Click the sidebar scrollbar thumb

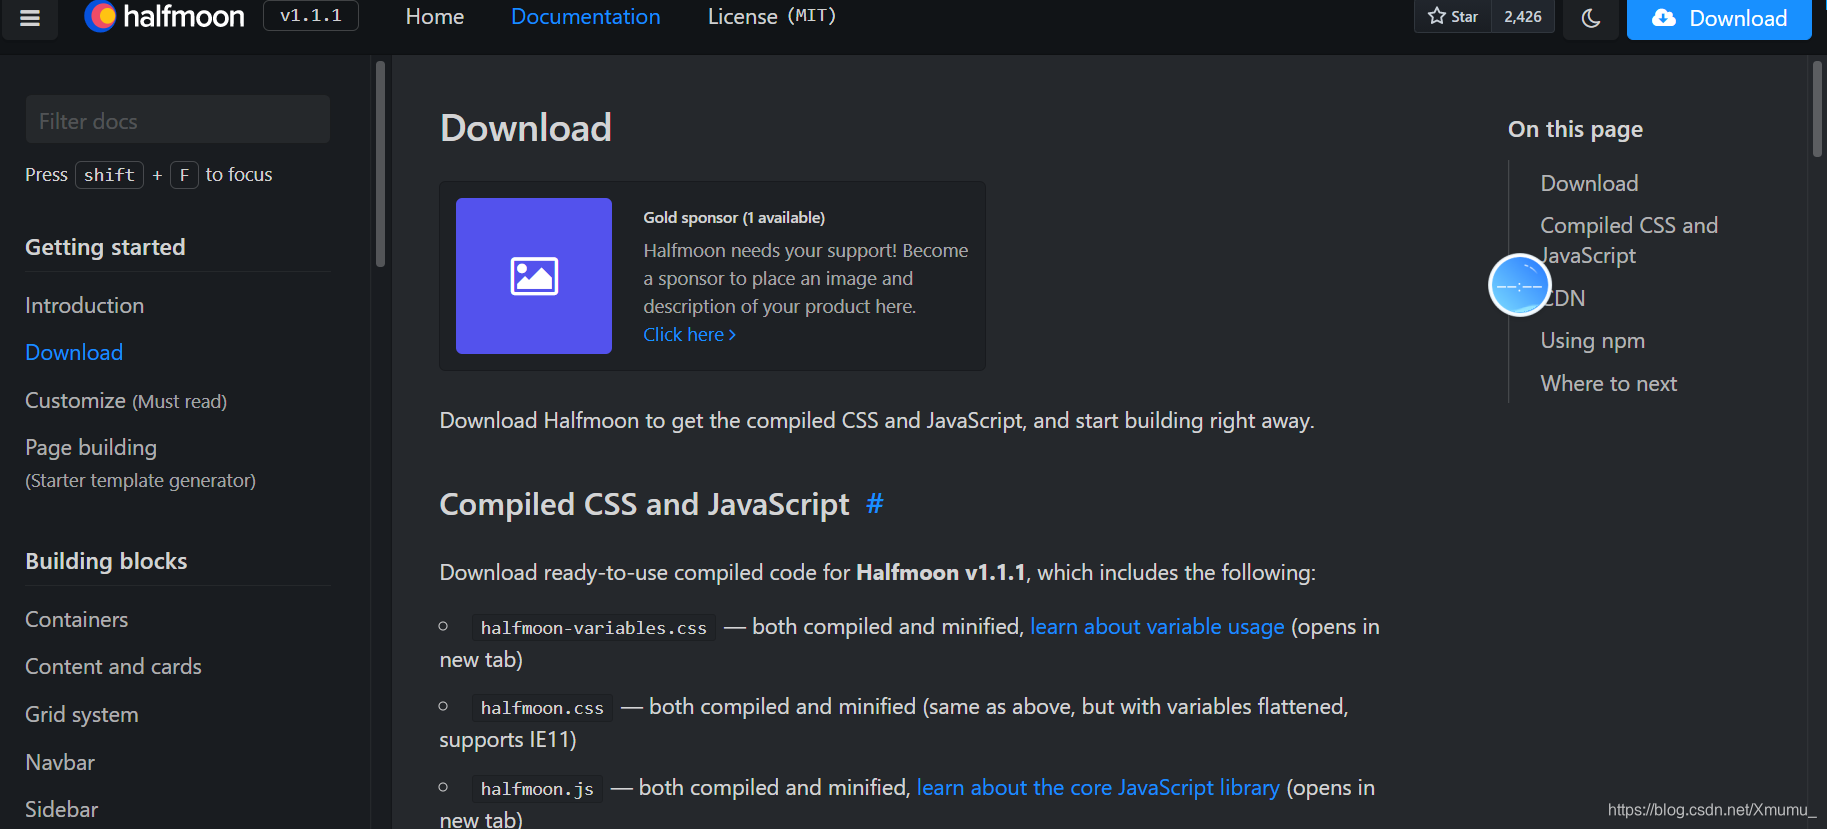(380, 164)
